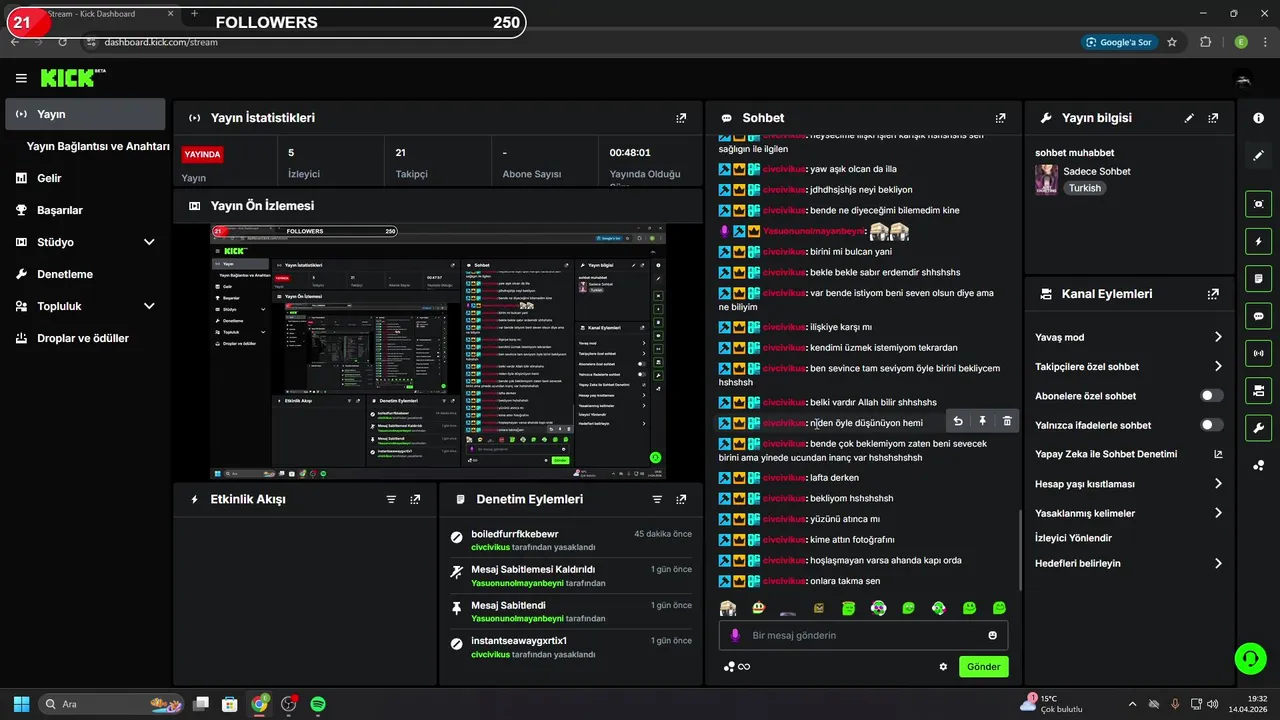Reply to hovered chat message with arrow icon
The image size is (1280, 720).
(958, 422)
